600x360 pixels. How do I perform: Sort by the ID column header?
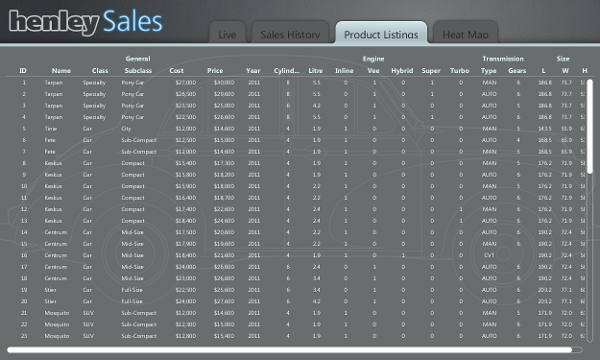23,70
